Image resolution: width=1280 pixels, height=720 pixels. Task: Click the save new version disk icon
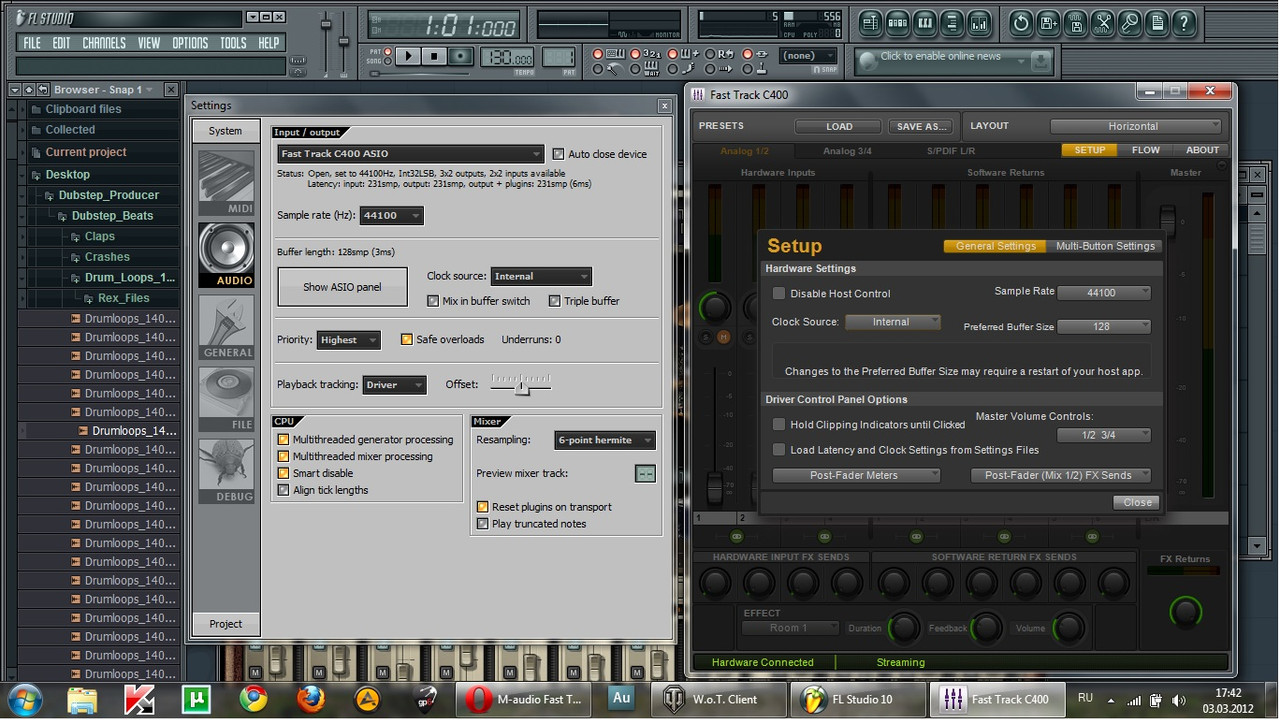tap(1048, 23)
